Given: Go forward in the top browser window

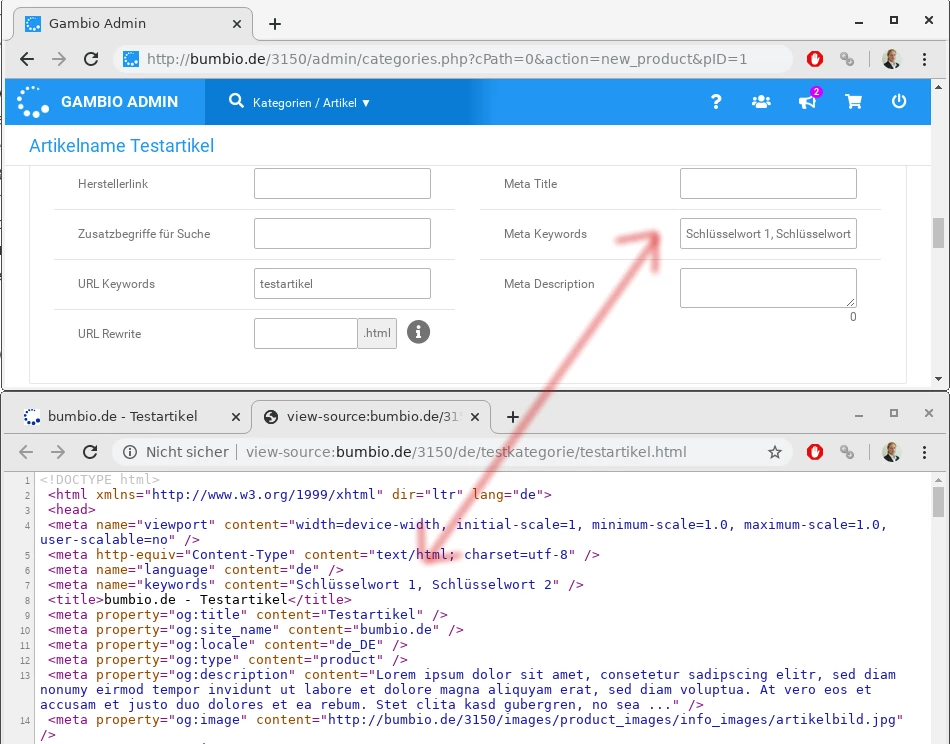Looking at the screenshot, I should click(59, 59).
